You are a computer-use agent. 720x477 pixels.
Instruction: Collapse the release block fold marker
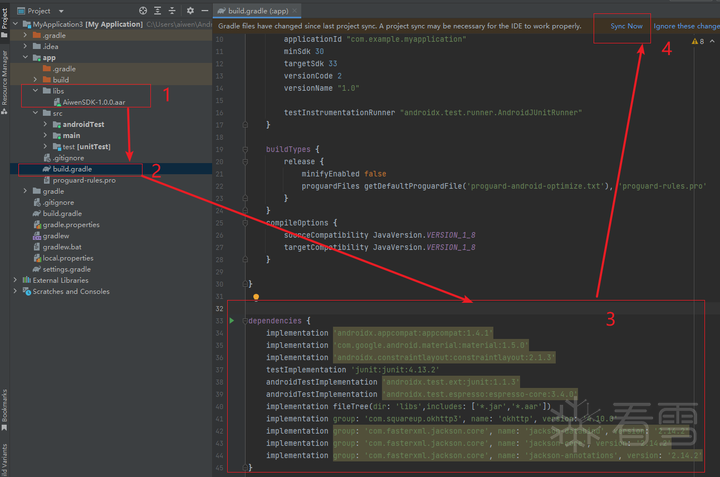(245, 162)
